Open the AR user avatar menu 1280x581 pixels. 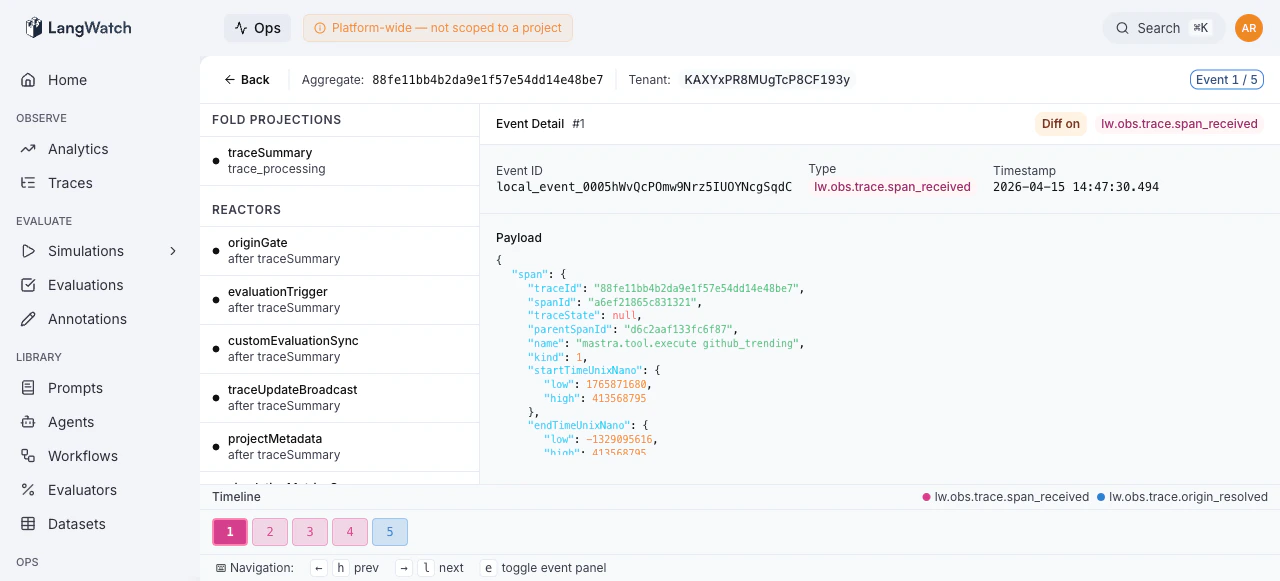(x=1249, y=28)
